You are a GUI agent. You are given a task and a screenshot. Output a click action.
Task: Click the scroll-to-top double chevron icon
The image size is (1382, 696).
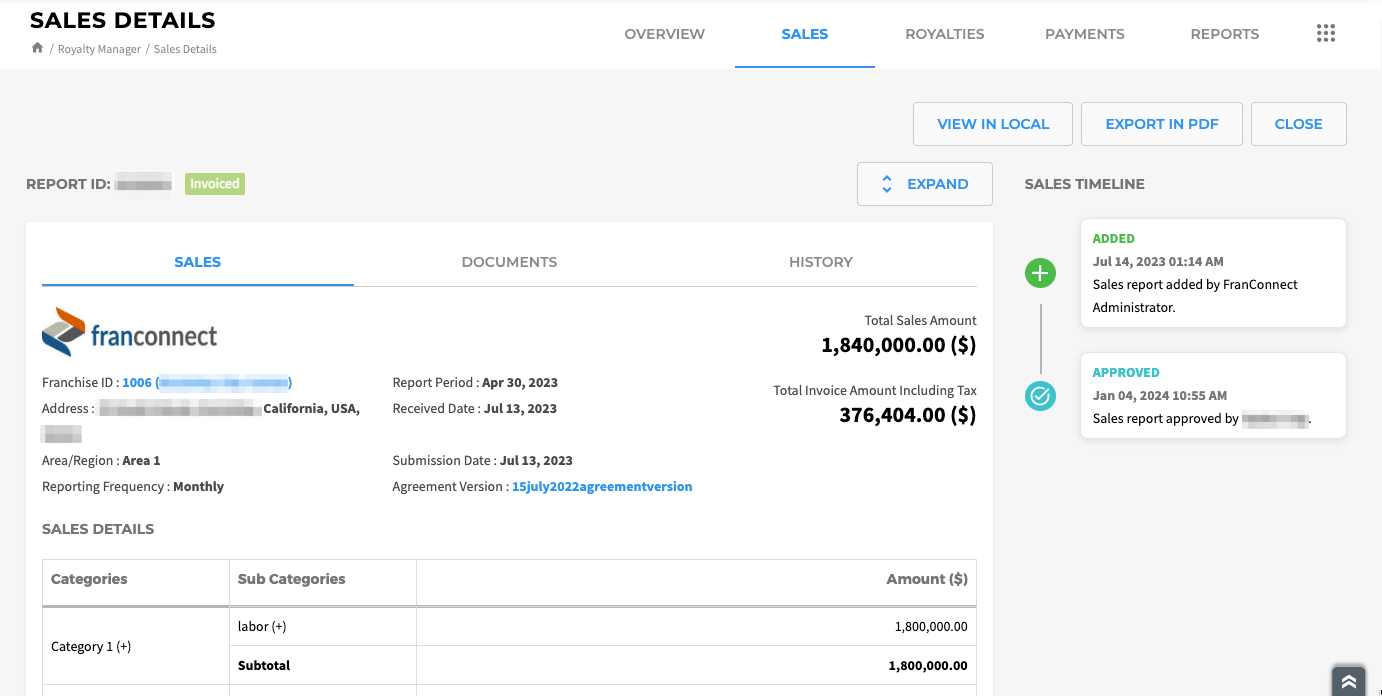[x=1349, y=682]
